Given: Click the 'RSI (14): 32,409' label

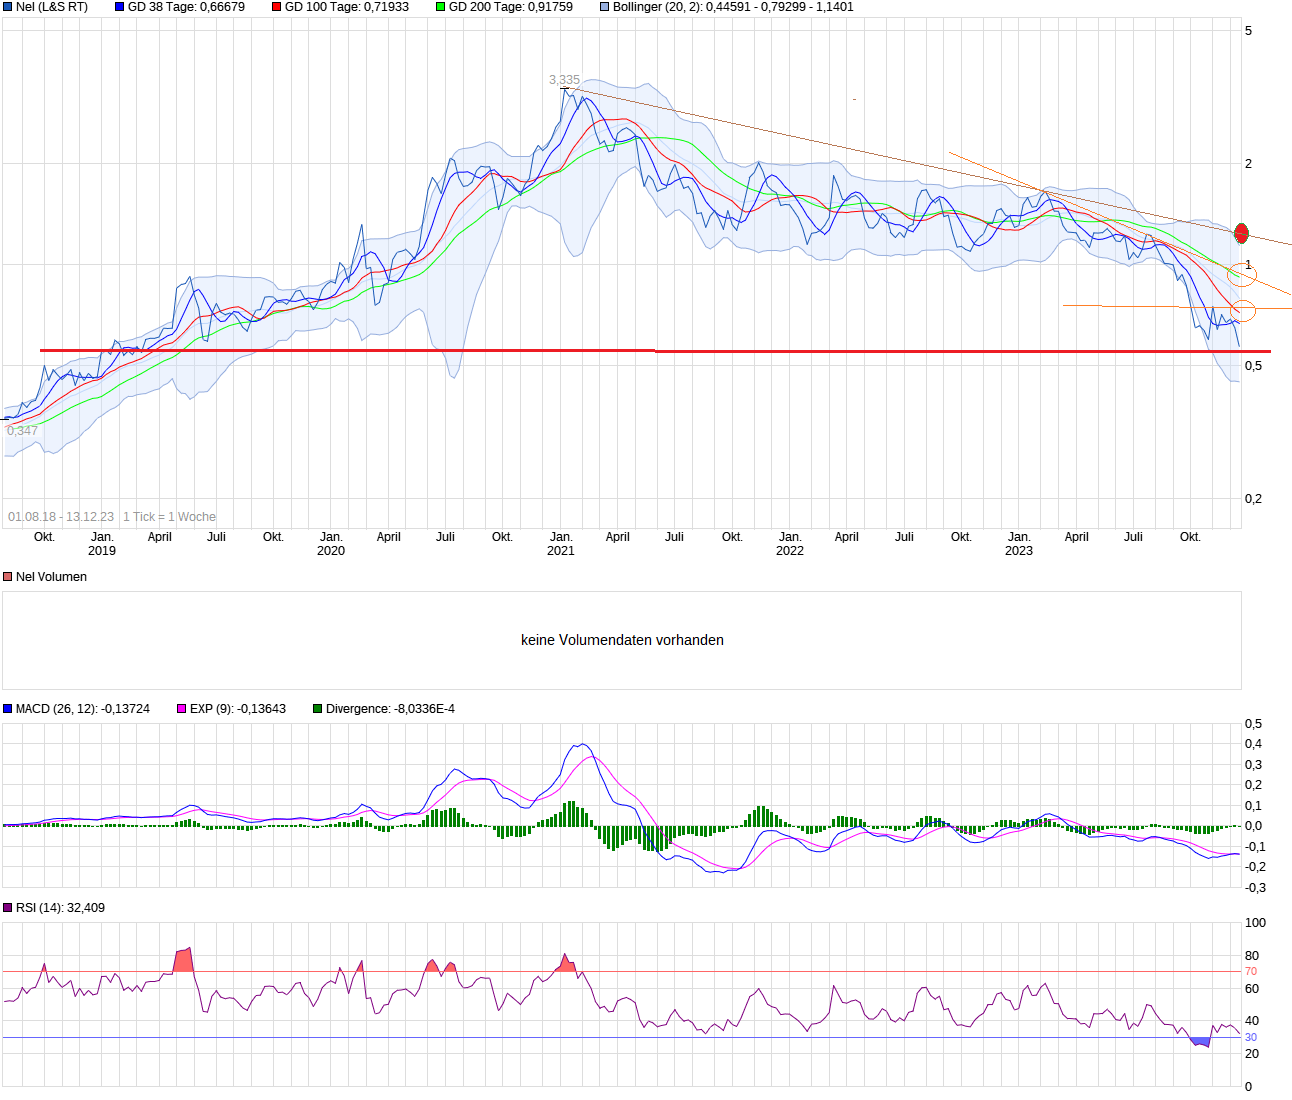Looking at the screenshot, I should pos(60,908).
